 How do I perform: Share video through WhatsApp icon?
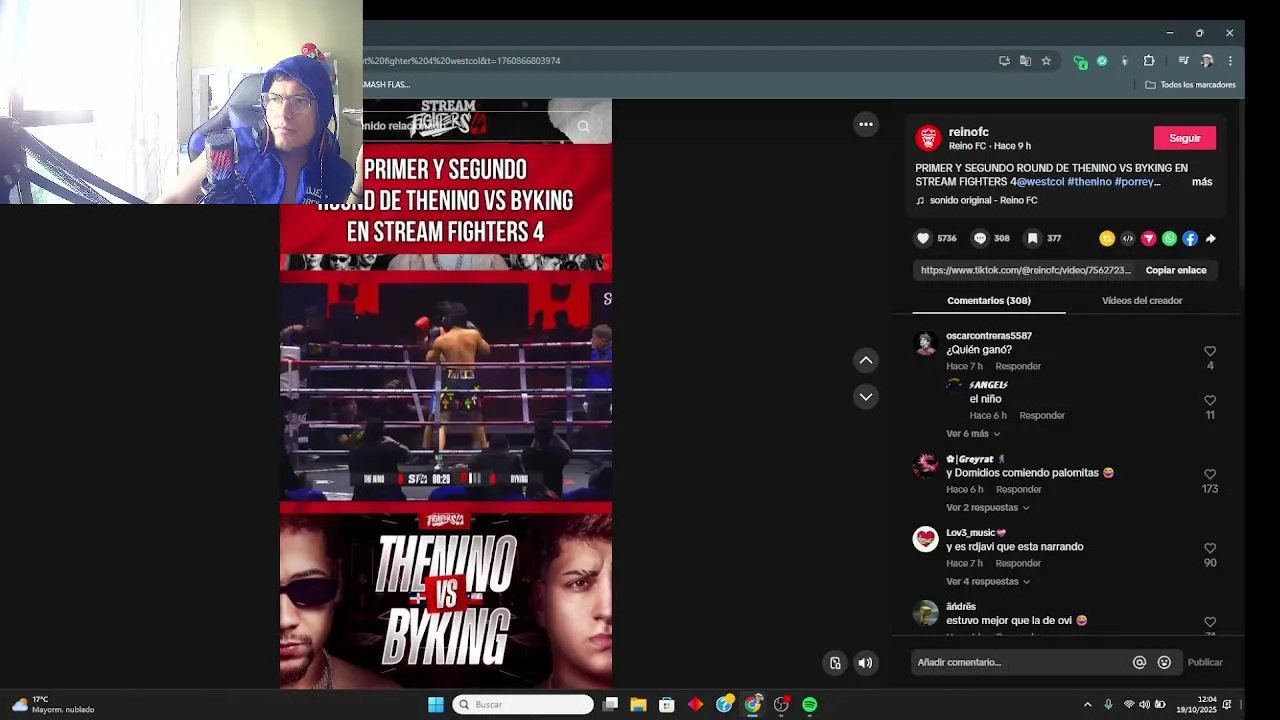click(x=1169, y=238)
